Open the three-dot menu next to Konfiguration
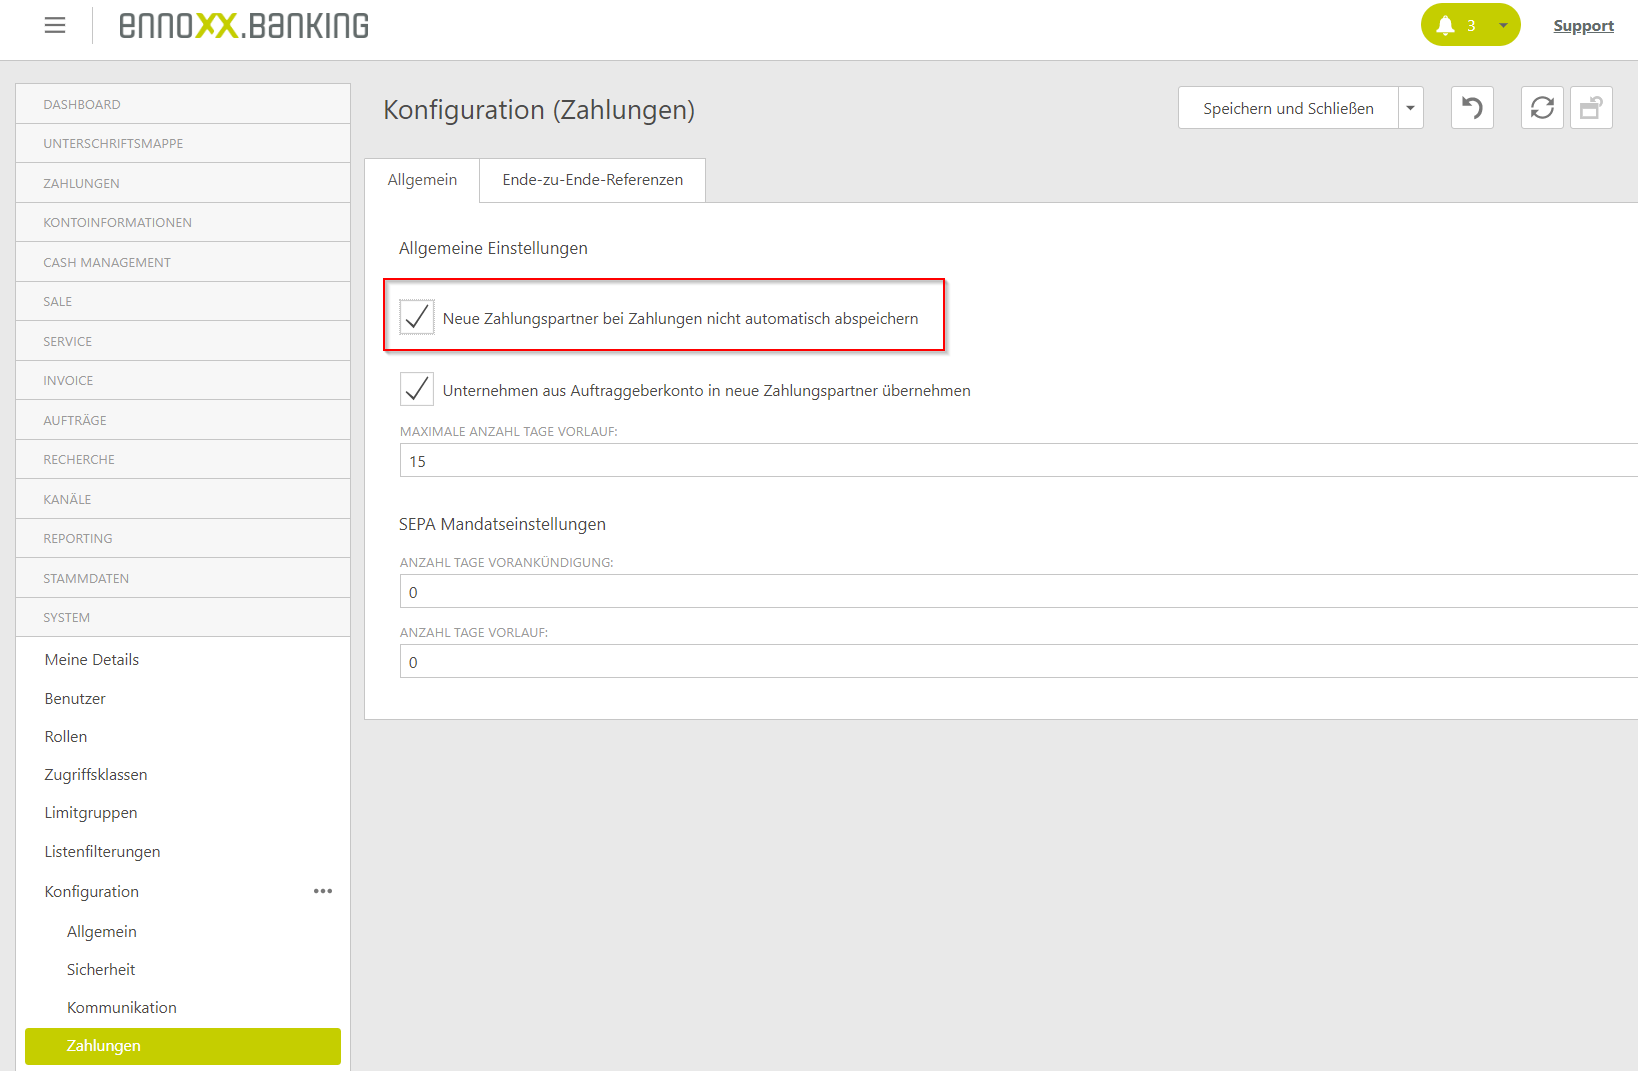The width and height of the screenshot is (1638, 1071). (323, 891)
